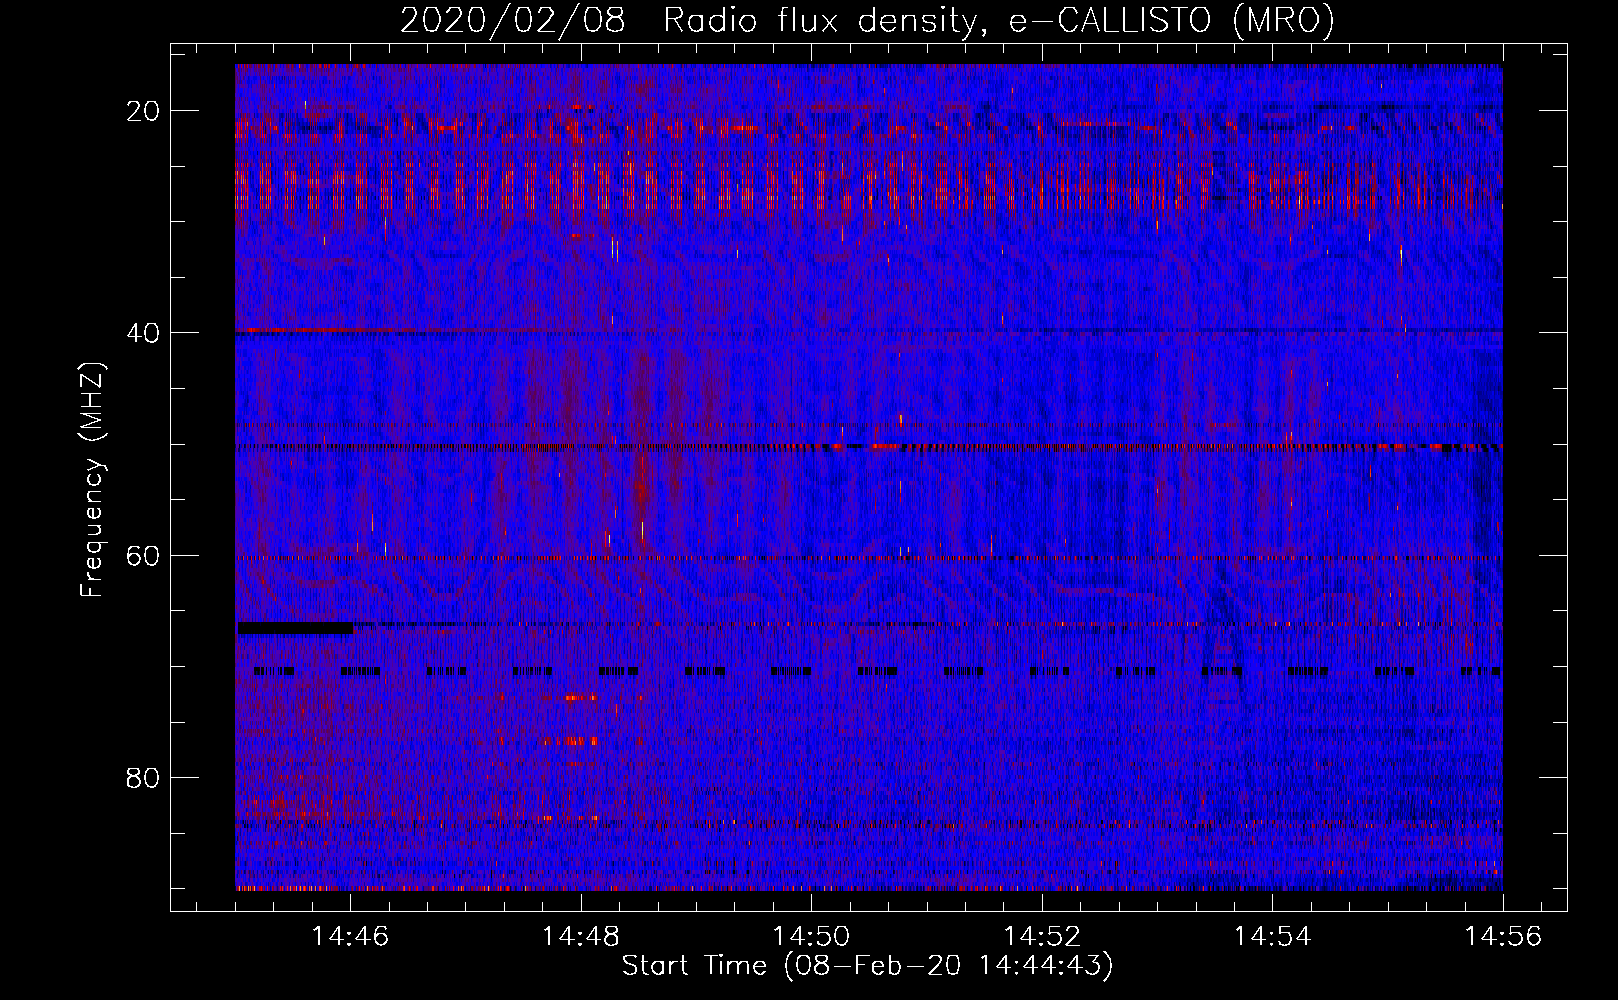Viewport: 1618px width, 1000px height.
Task: Click the 20 MHz frequency tick label
Action: pos(144,110)
